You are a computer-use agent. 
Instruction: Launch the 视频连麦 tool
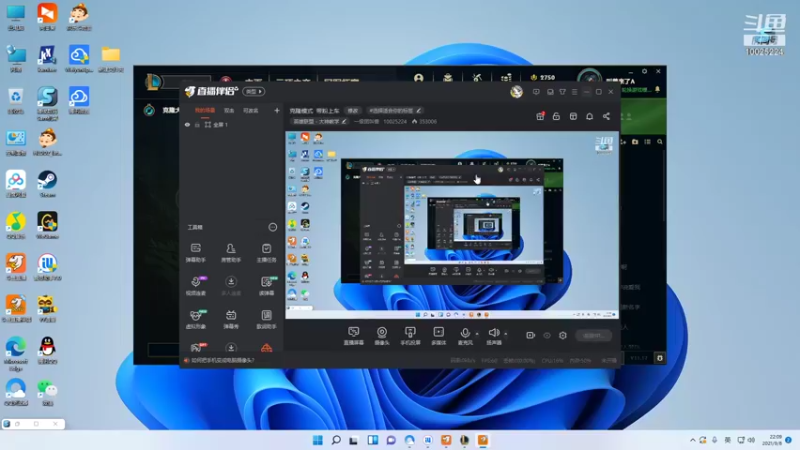point(195,286)
